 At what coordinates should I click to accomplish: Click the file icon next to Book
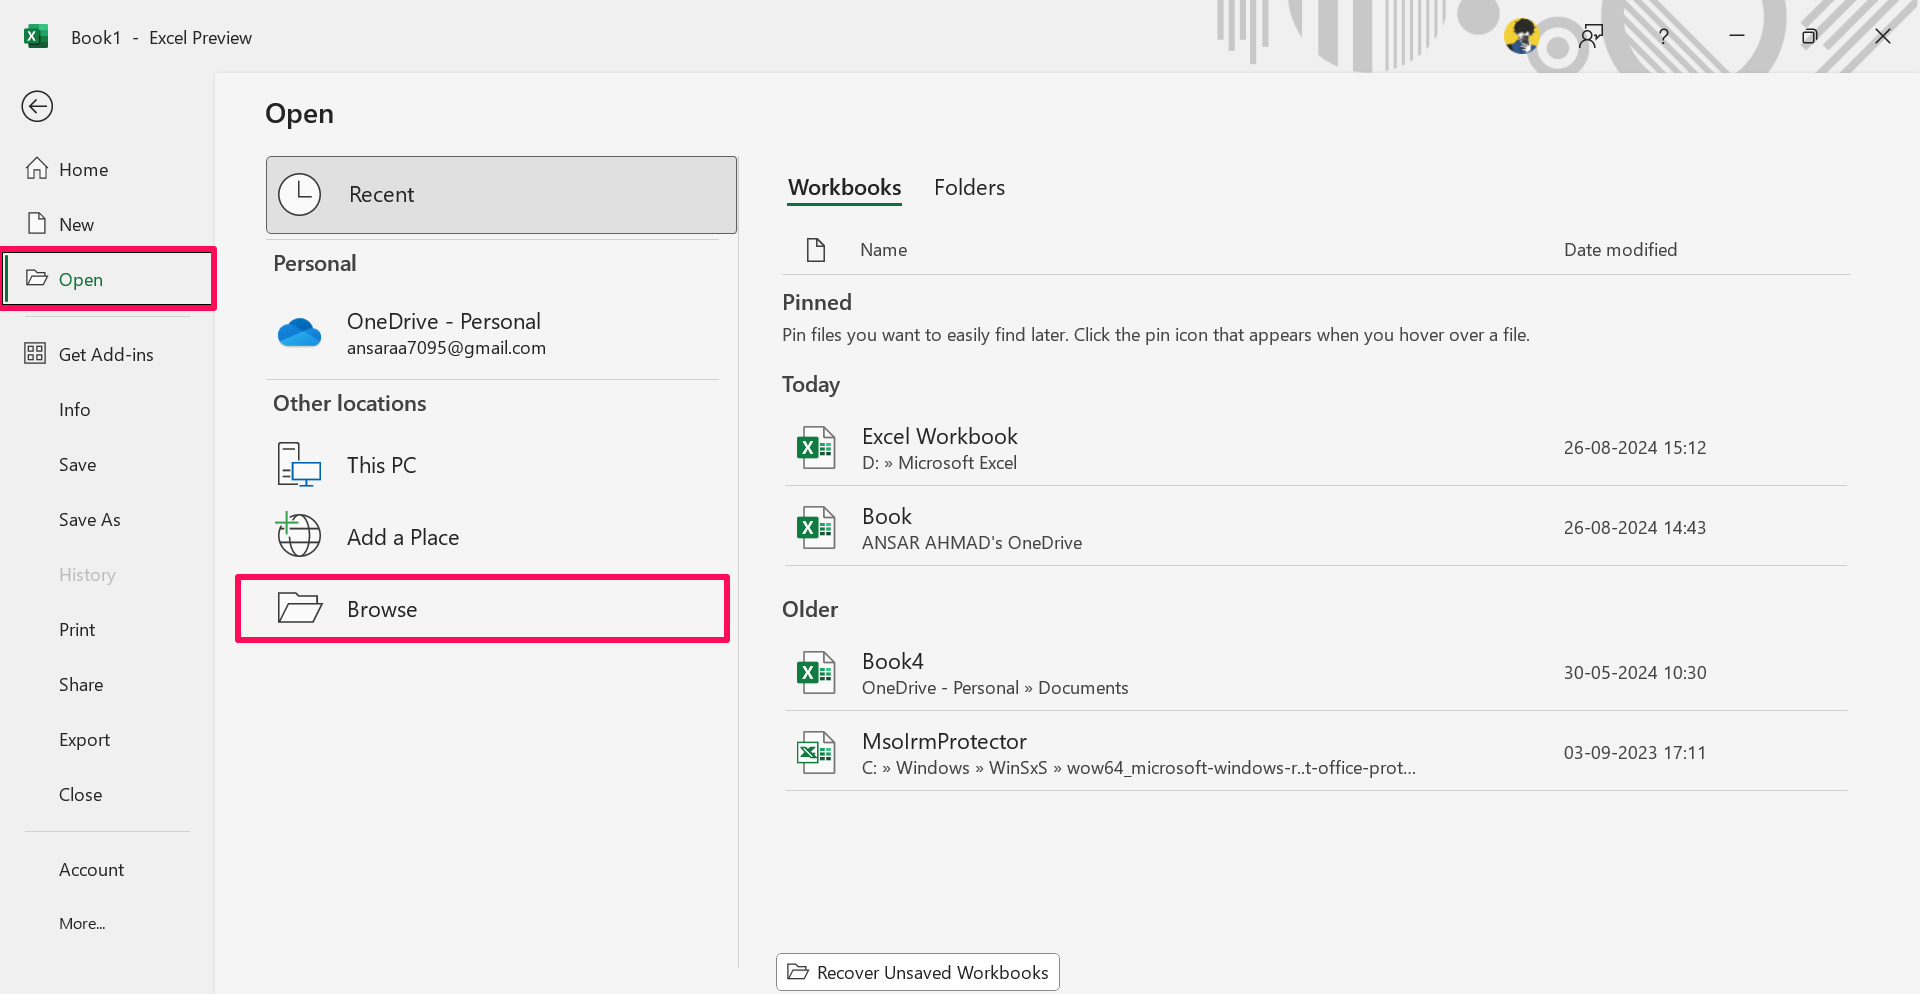(816, 527)
